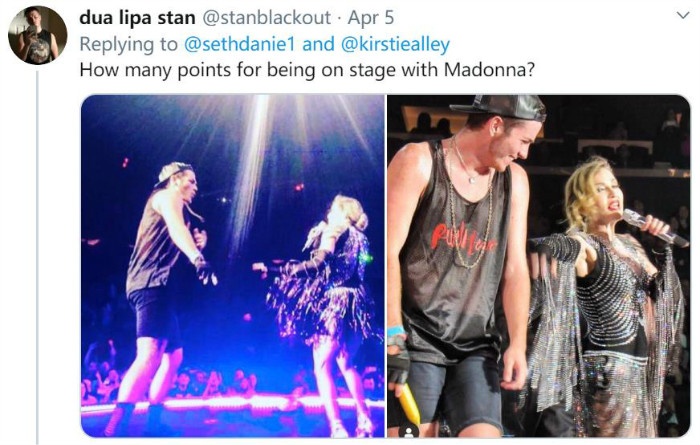700x445 pixels.
Task: Click the blue wristband in right photo
Action: click(396, 331)
